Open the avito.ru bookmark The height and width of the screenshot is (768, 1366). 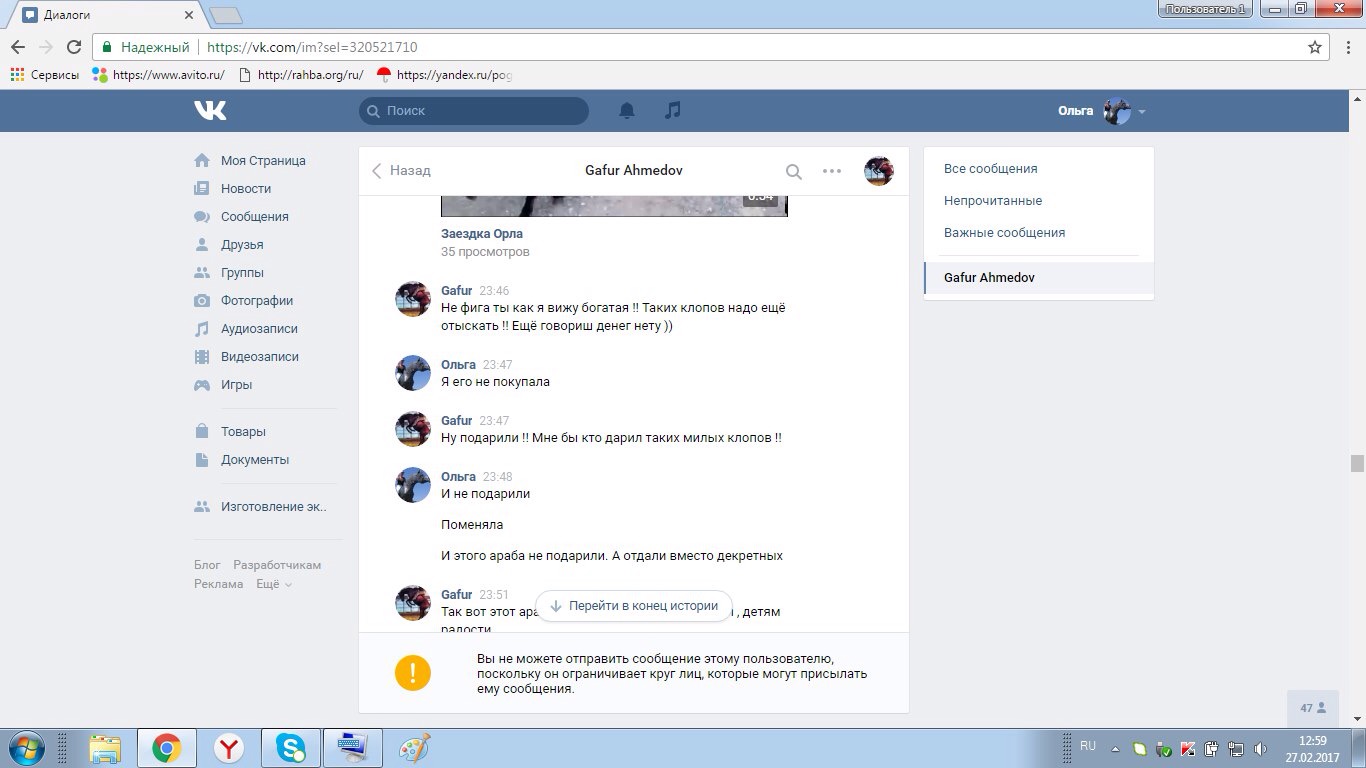click(x=158, y=75)
